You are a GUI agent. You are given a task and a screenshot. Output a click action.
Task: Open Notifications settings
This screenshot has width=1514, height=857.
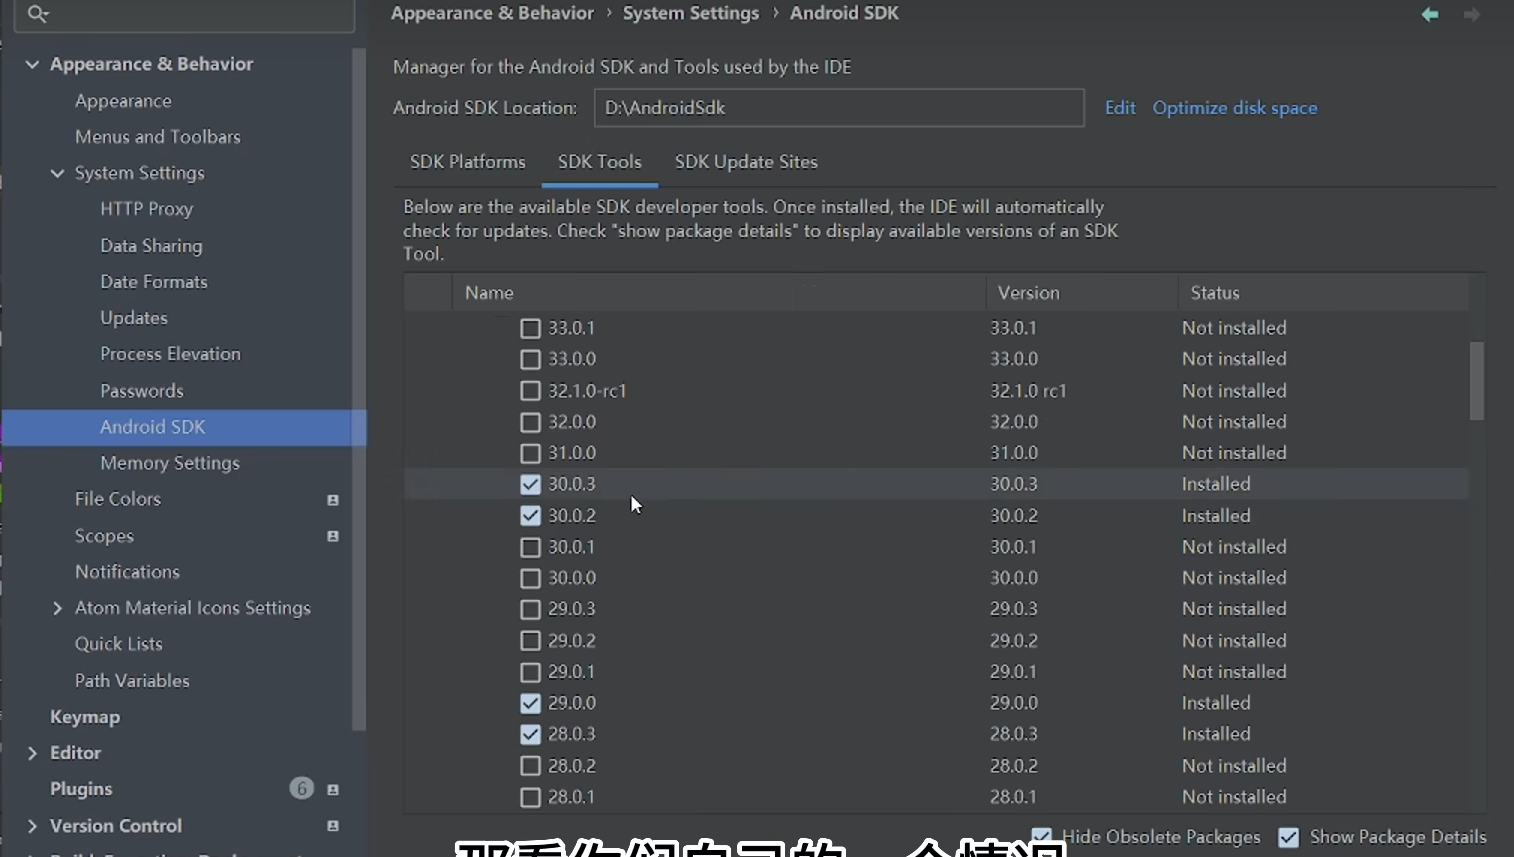click(127, 572)
